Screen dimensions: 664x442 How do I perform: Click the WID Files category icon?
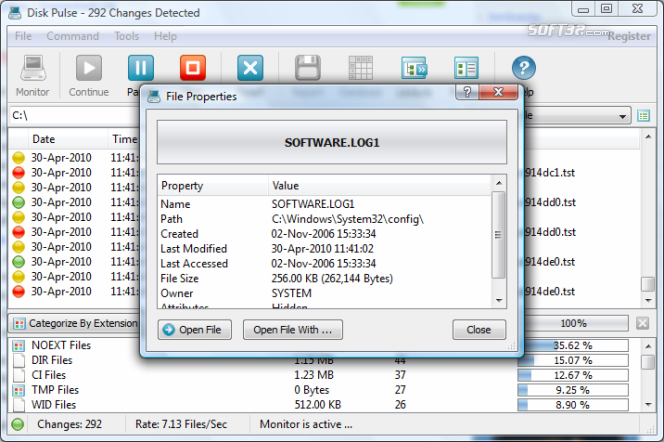point(19,405)
